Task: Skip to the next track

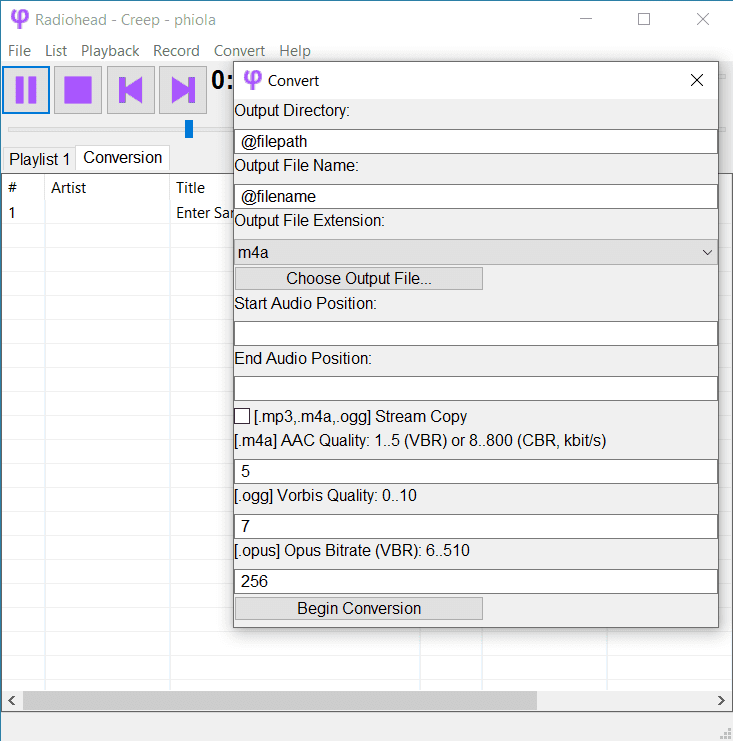Action: pos(183,90)
